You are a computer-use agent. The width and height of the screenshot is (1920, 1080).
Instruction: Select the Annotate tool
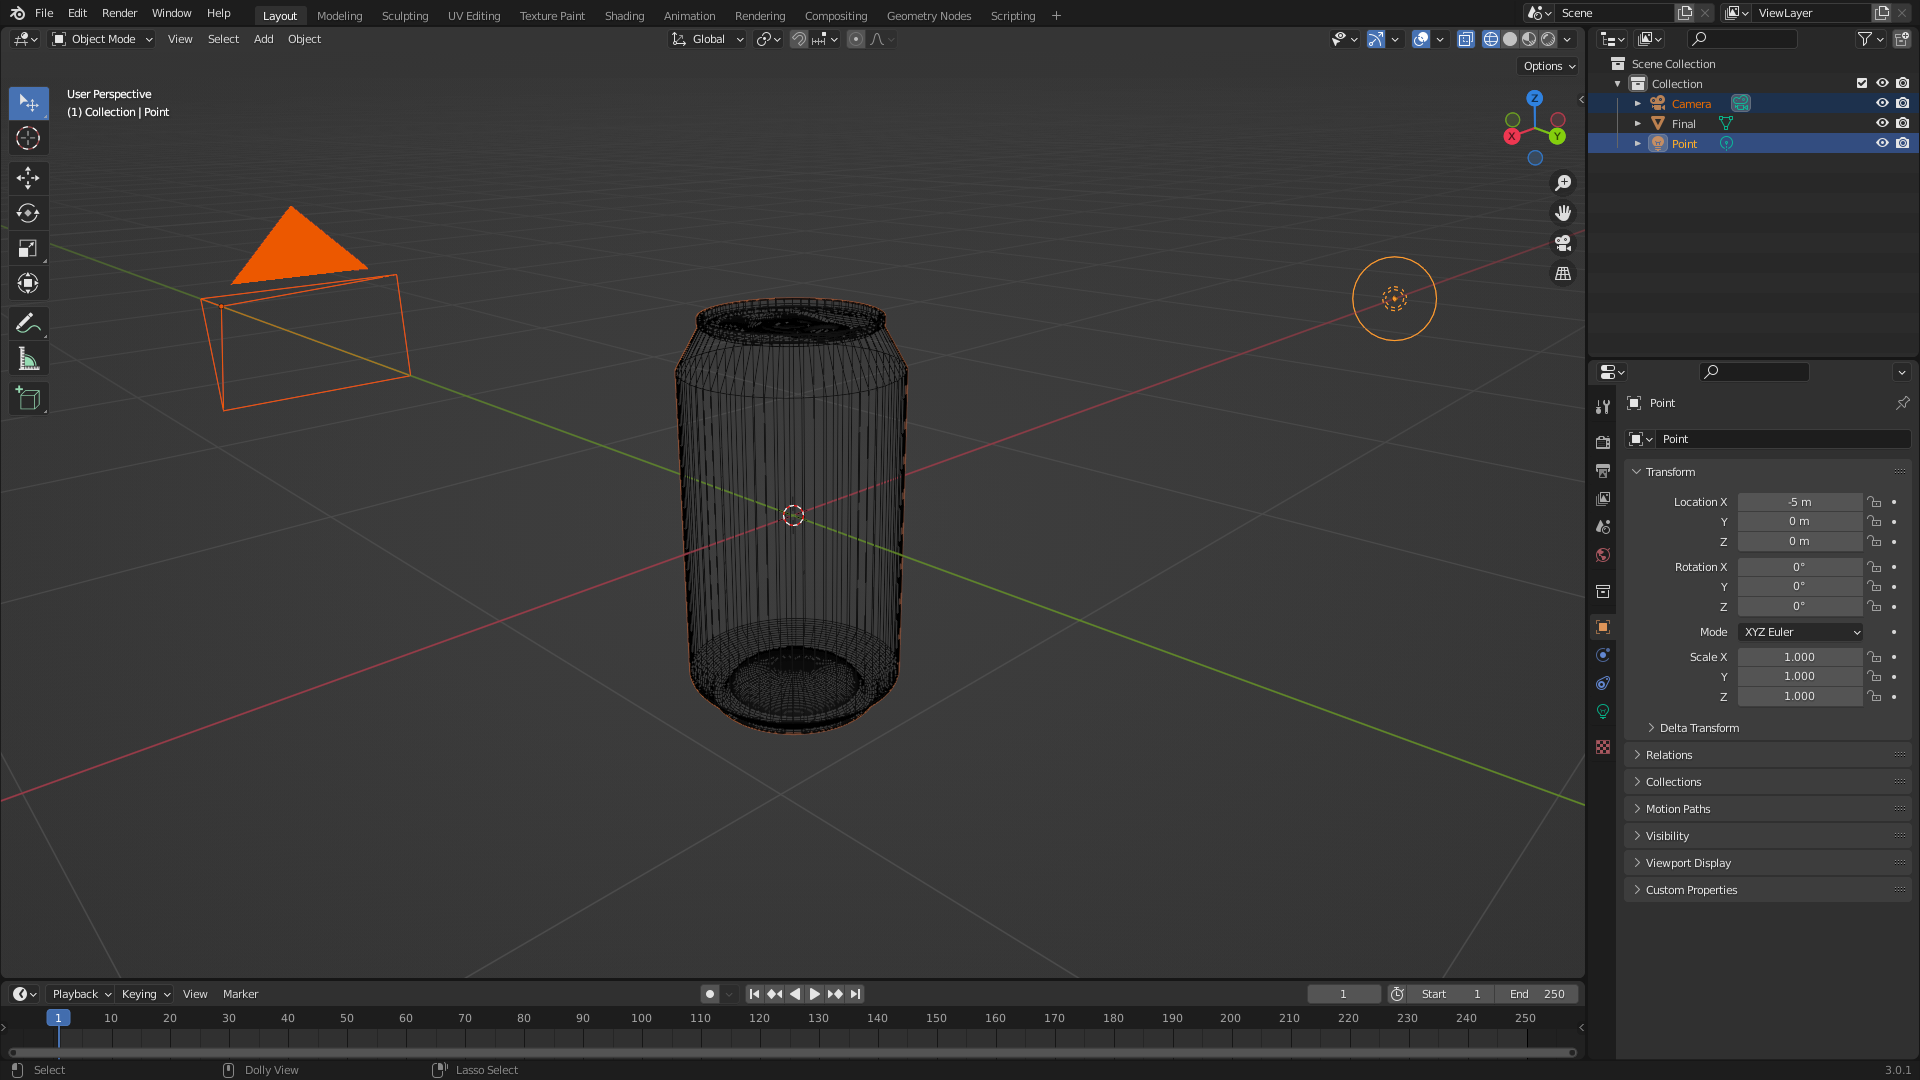pyautogui.click(x=28, y=323)
